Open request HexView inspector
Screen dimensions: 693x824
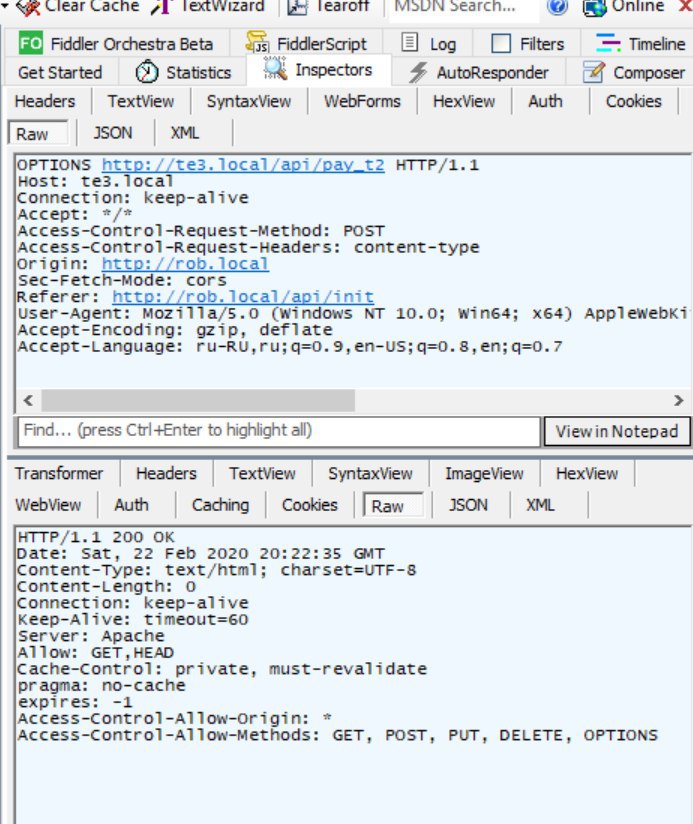464,101
